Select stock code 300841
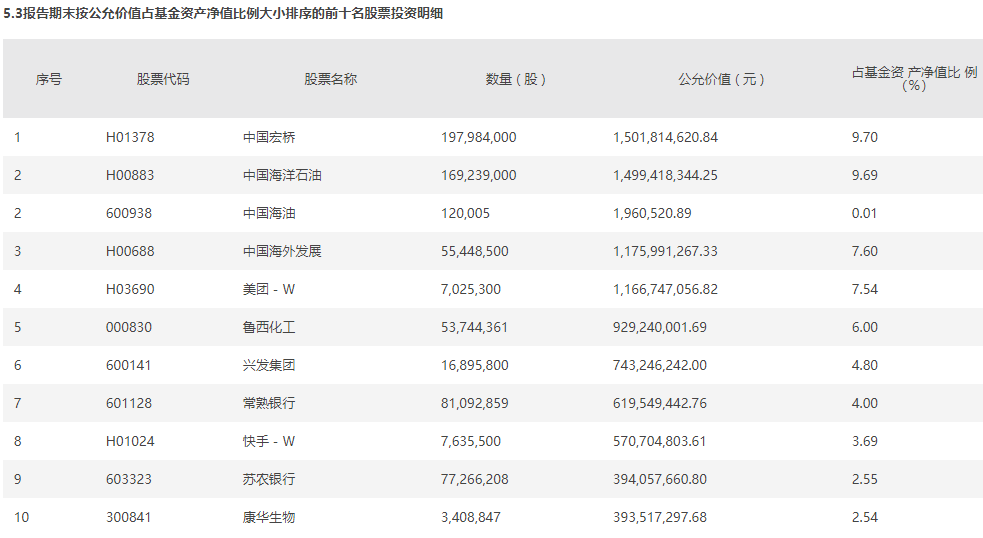 (129, 518)
